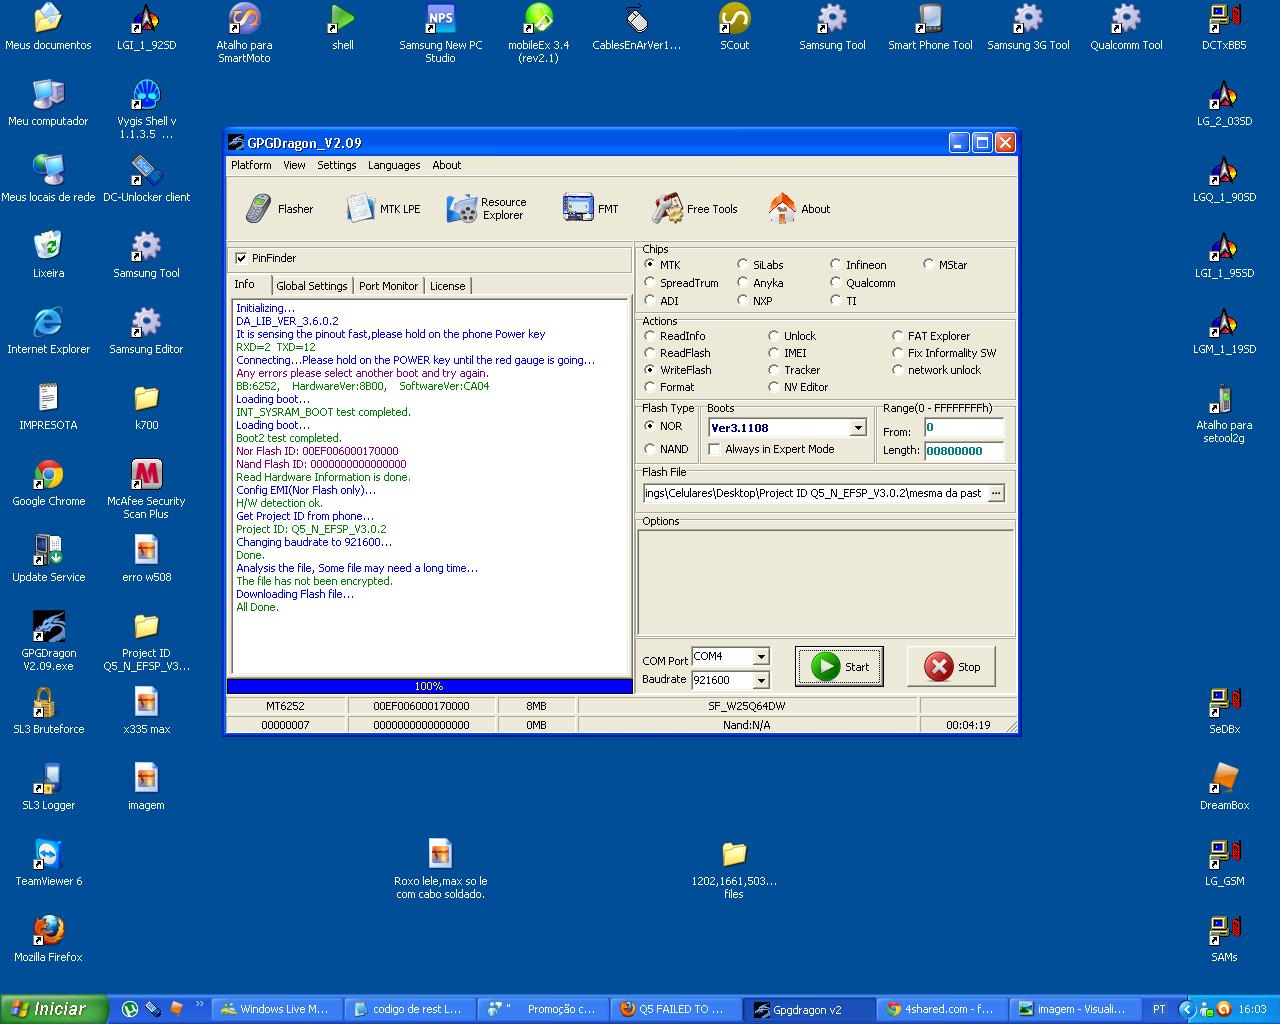1280x1024 pixels.
Task: Open the FMT tool
Action: [591, 208]
